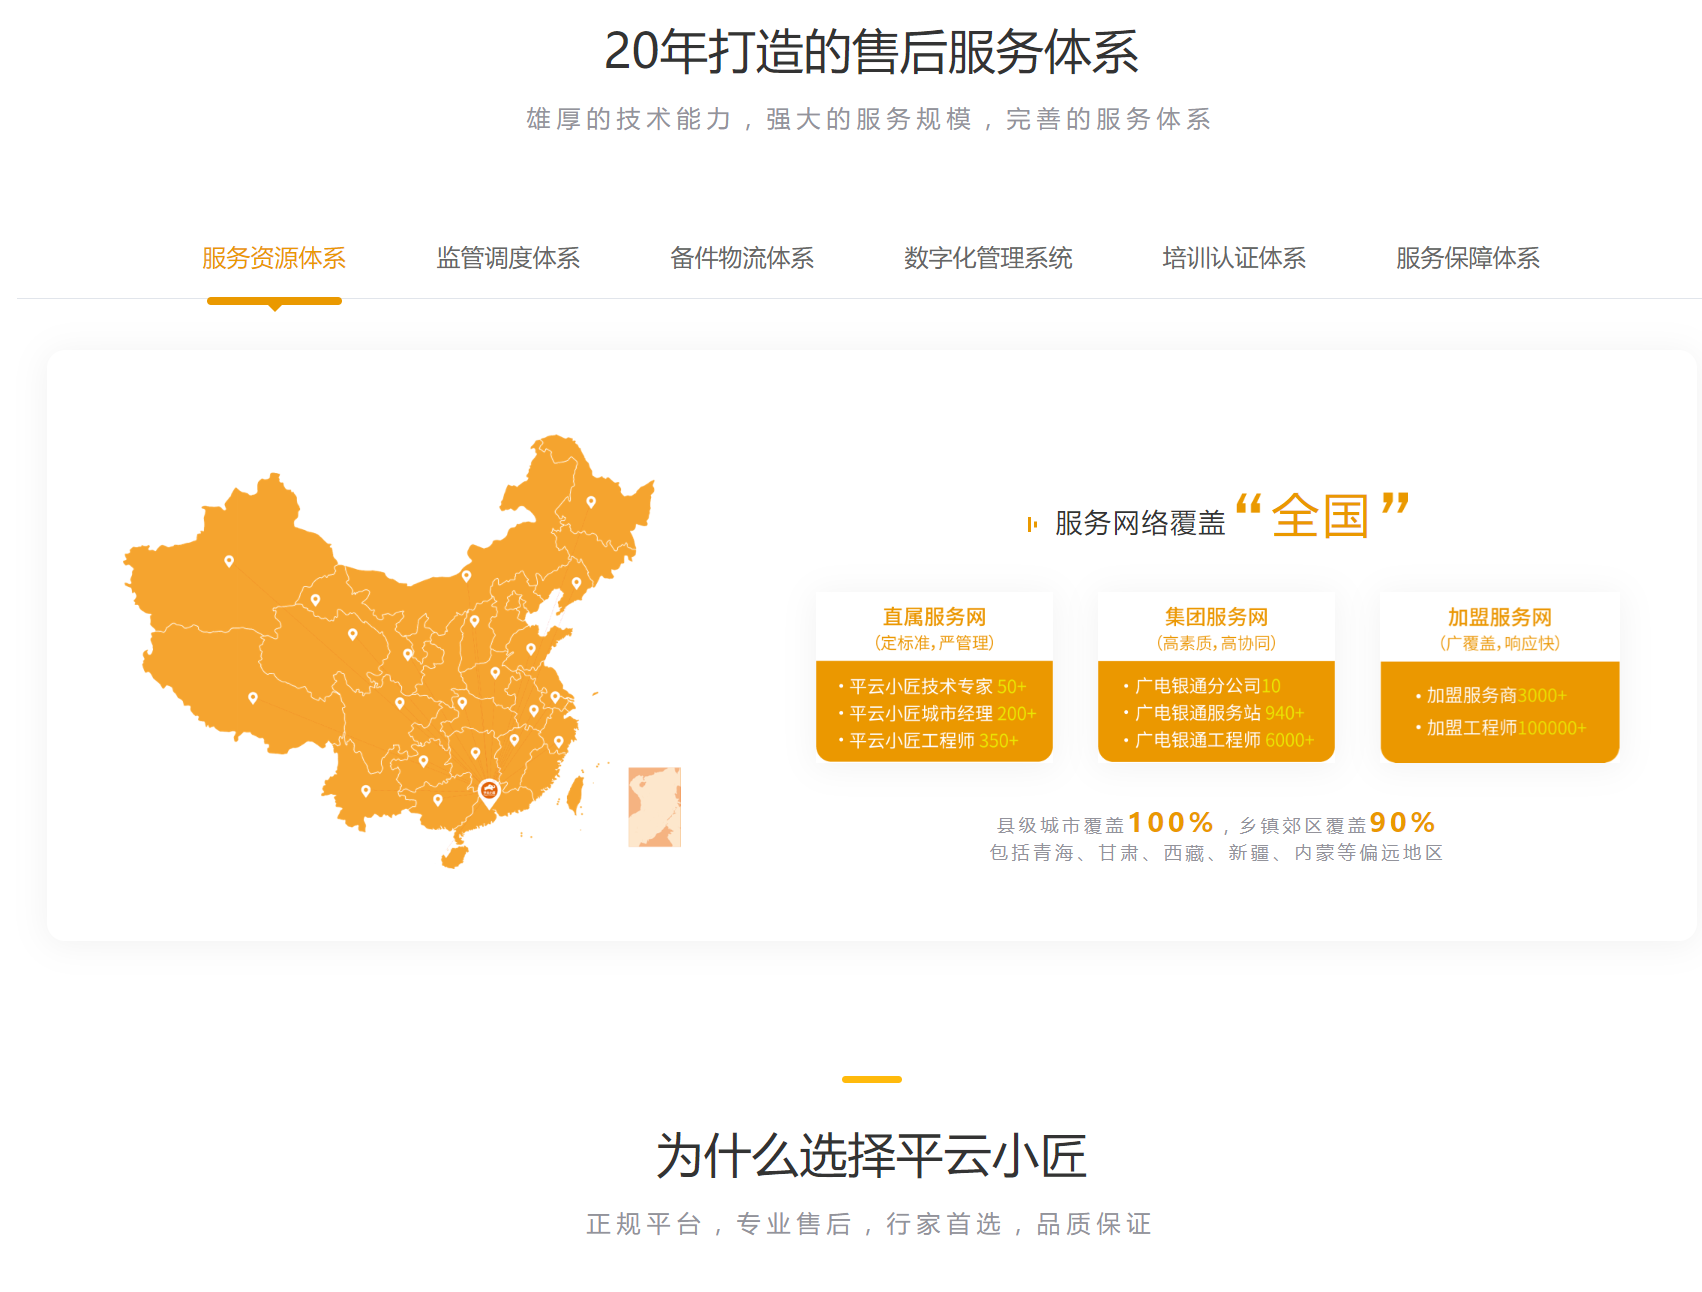Click the 集团服务网 card heading
The height and width of the screenshot is (1292, 1702).
pos(1216,617)
